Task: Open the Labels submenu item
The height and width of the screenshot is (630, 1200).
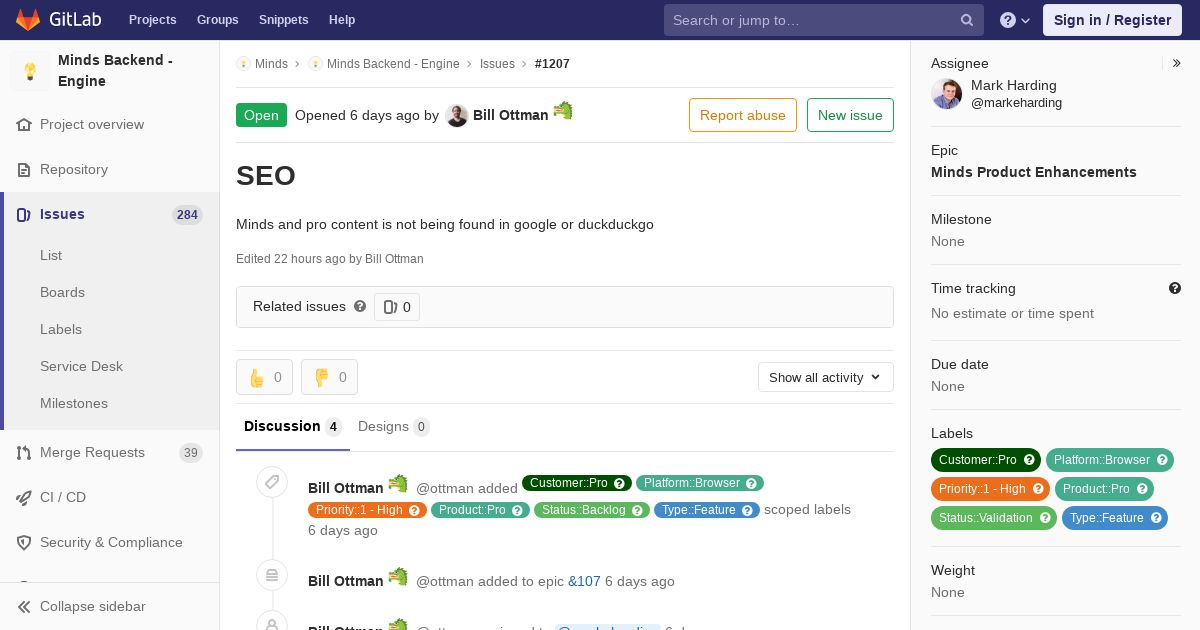Action: [x=61, y=330]
